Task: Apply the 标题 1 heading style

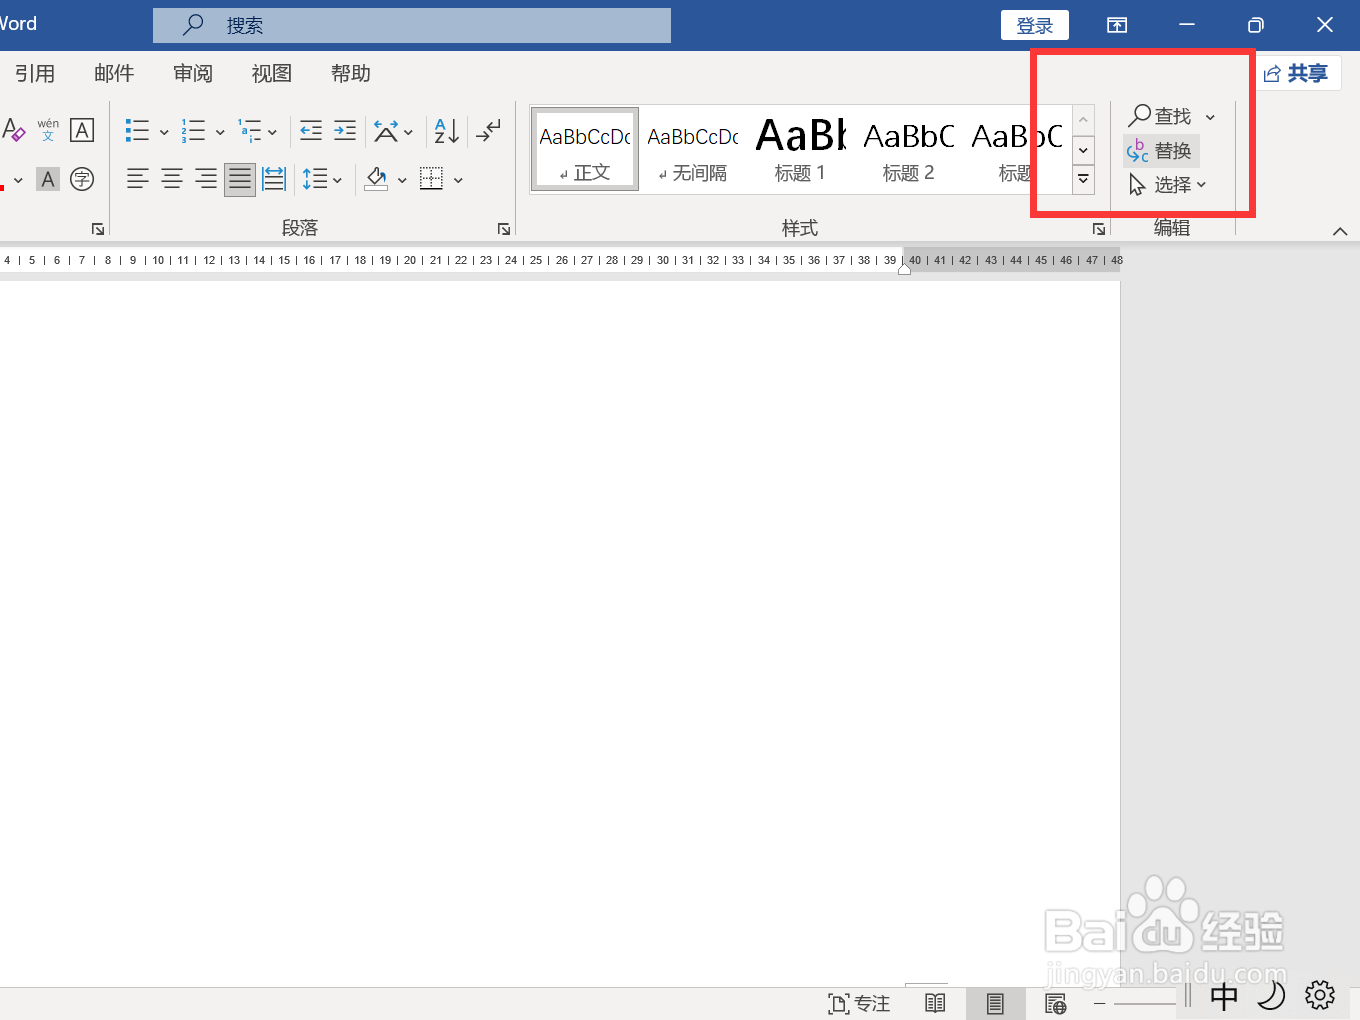Action: (800, 150)
